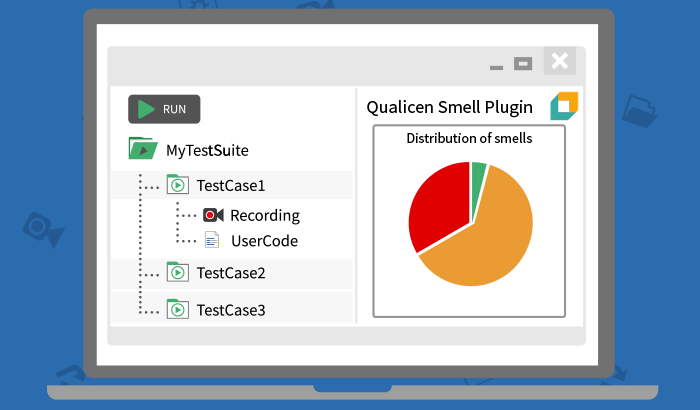Image resolution: width=700 pixels, height=410 pixels.
Task: Open the UserCode document icon
Action: (212, 240)
